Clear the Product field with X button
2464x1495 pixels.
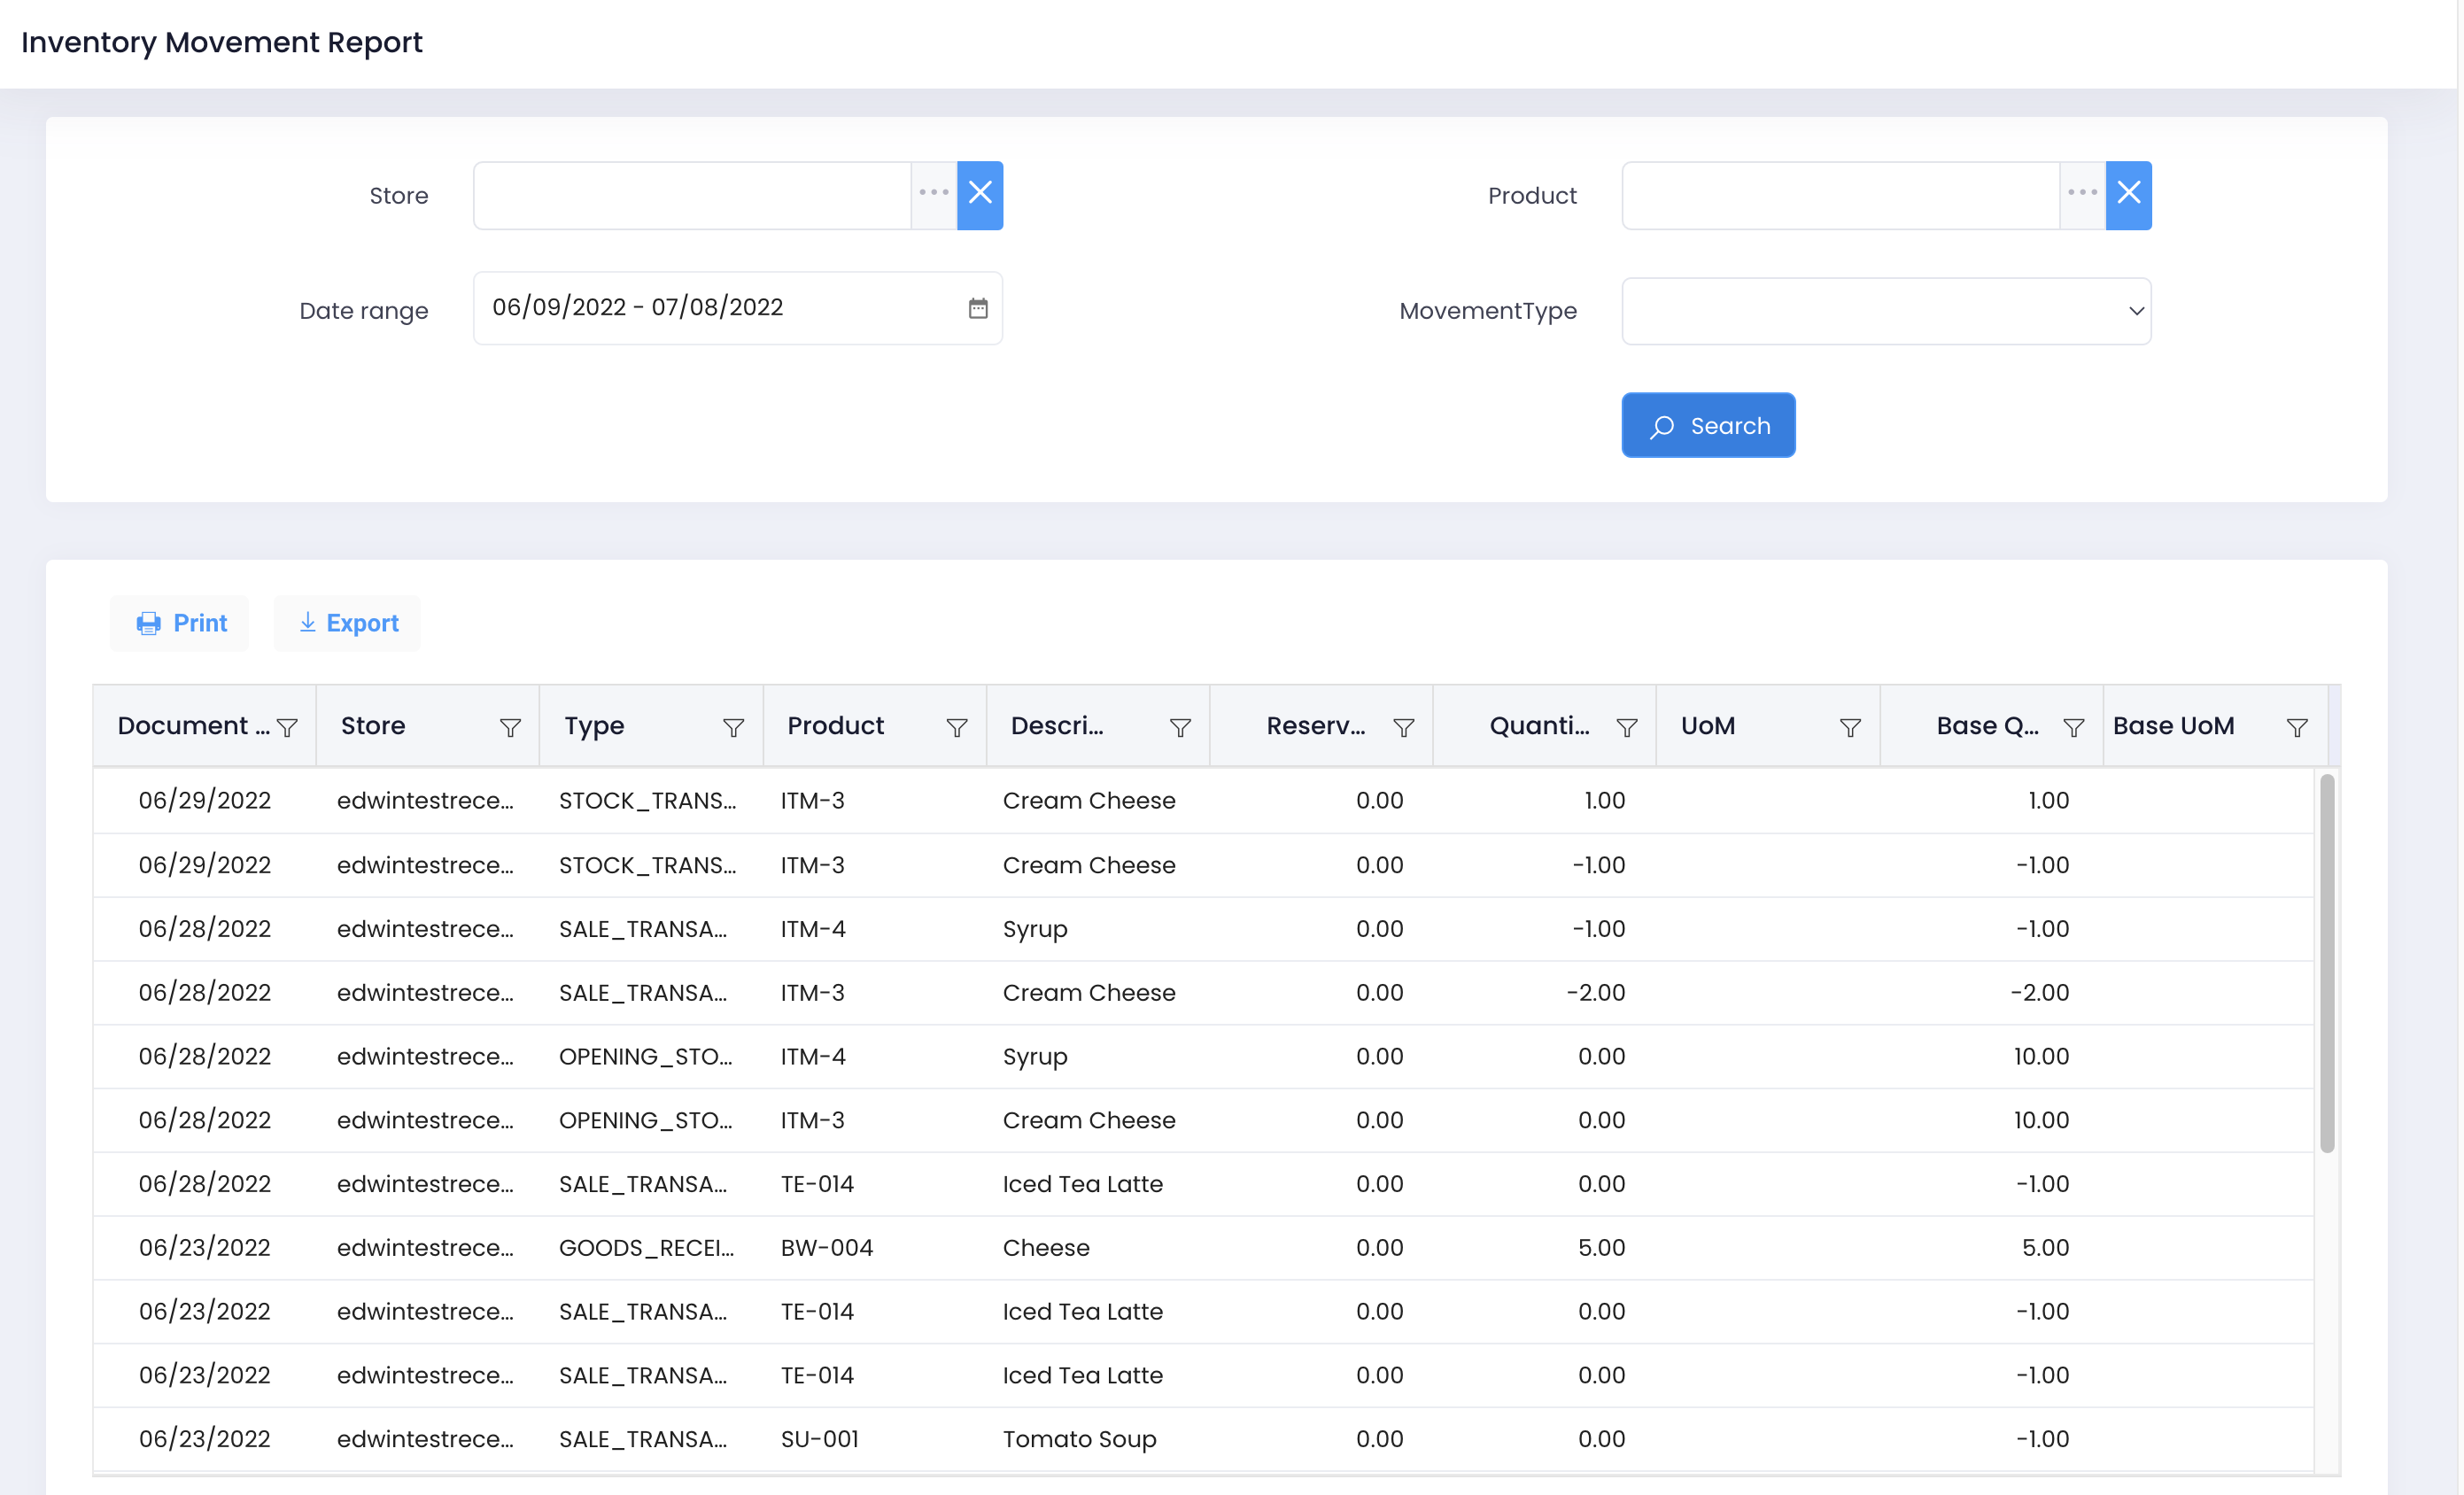[2128, 195]
